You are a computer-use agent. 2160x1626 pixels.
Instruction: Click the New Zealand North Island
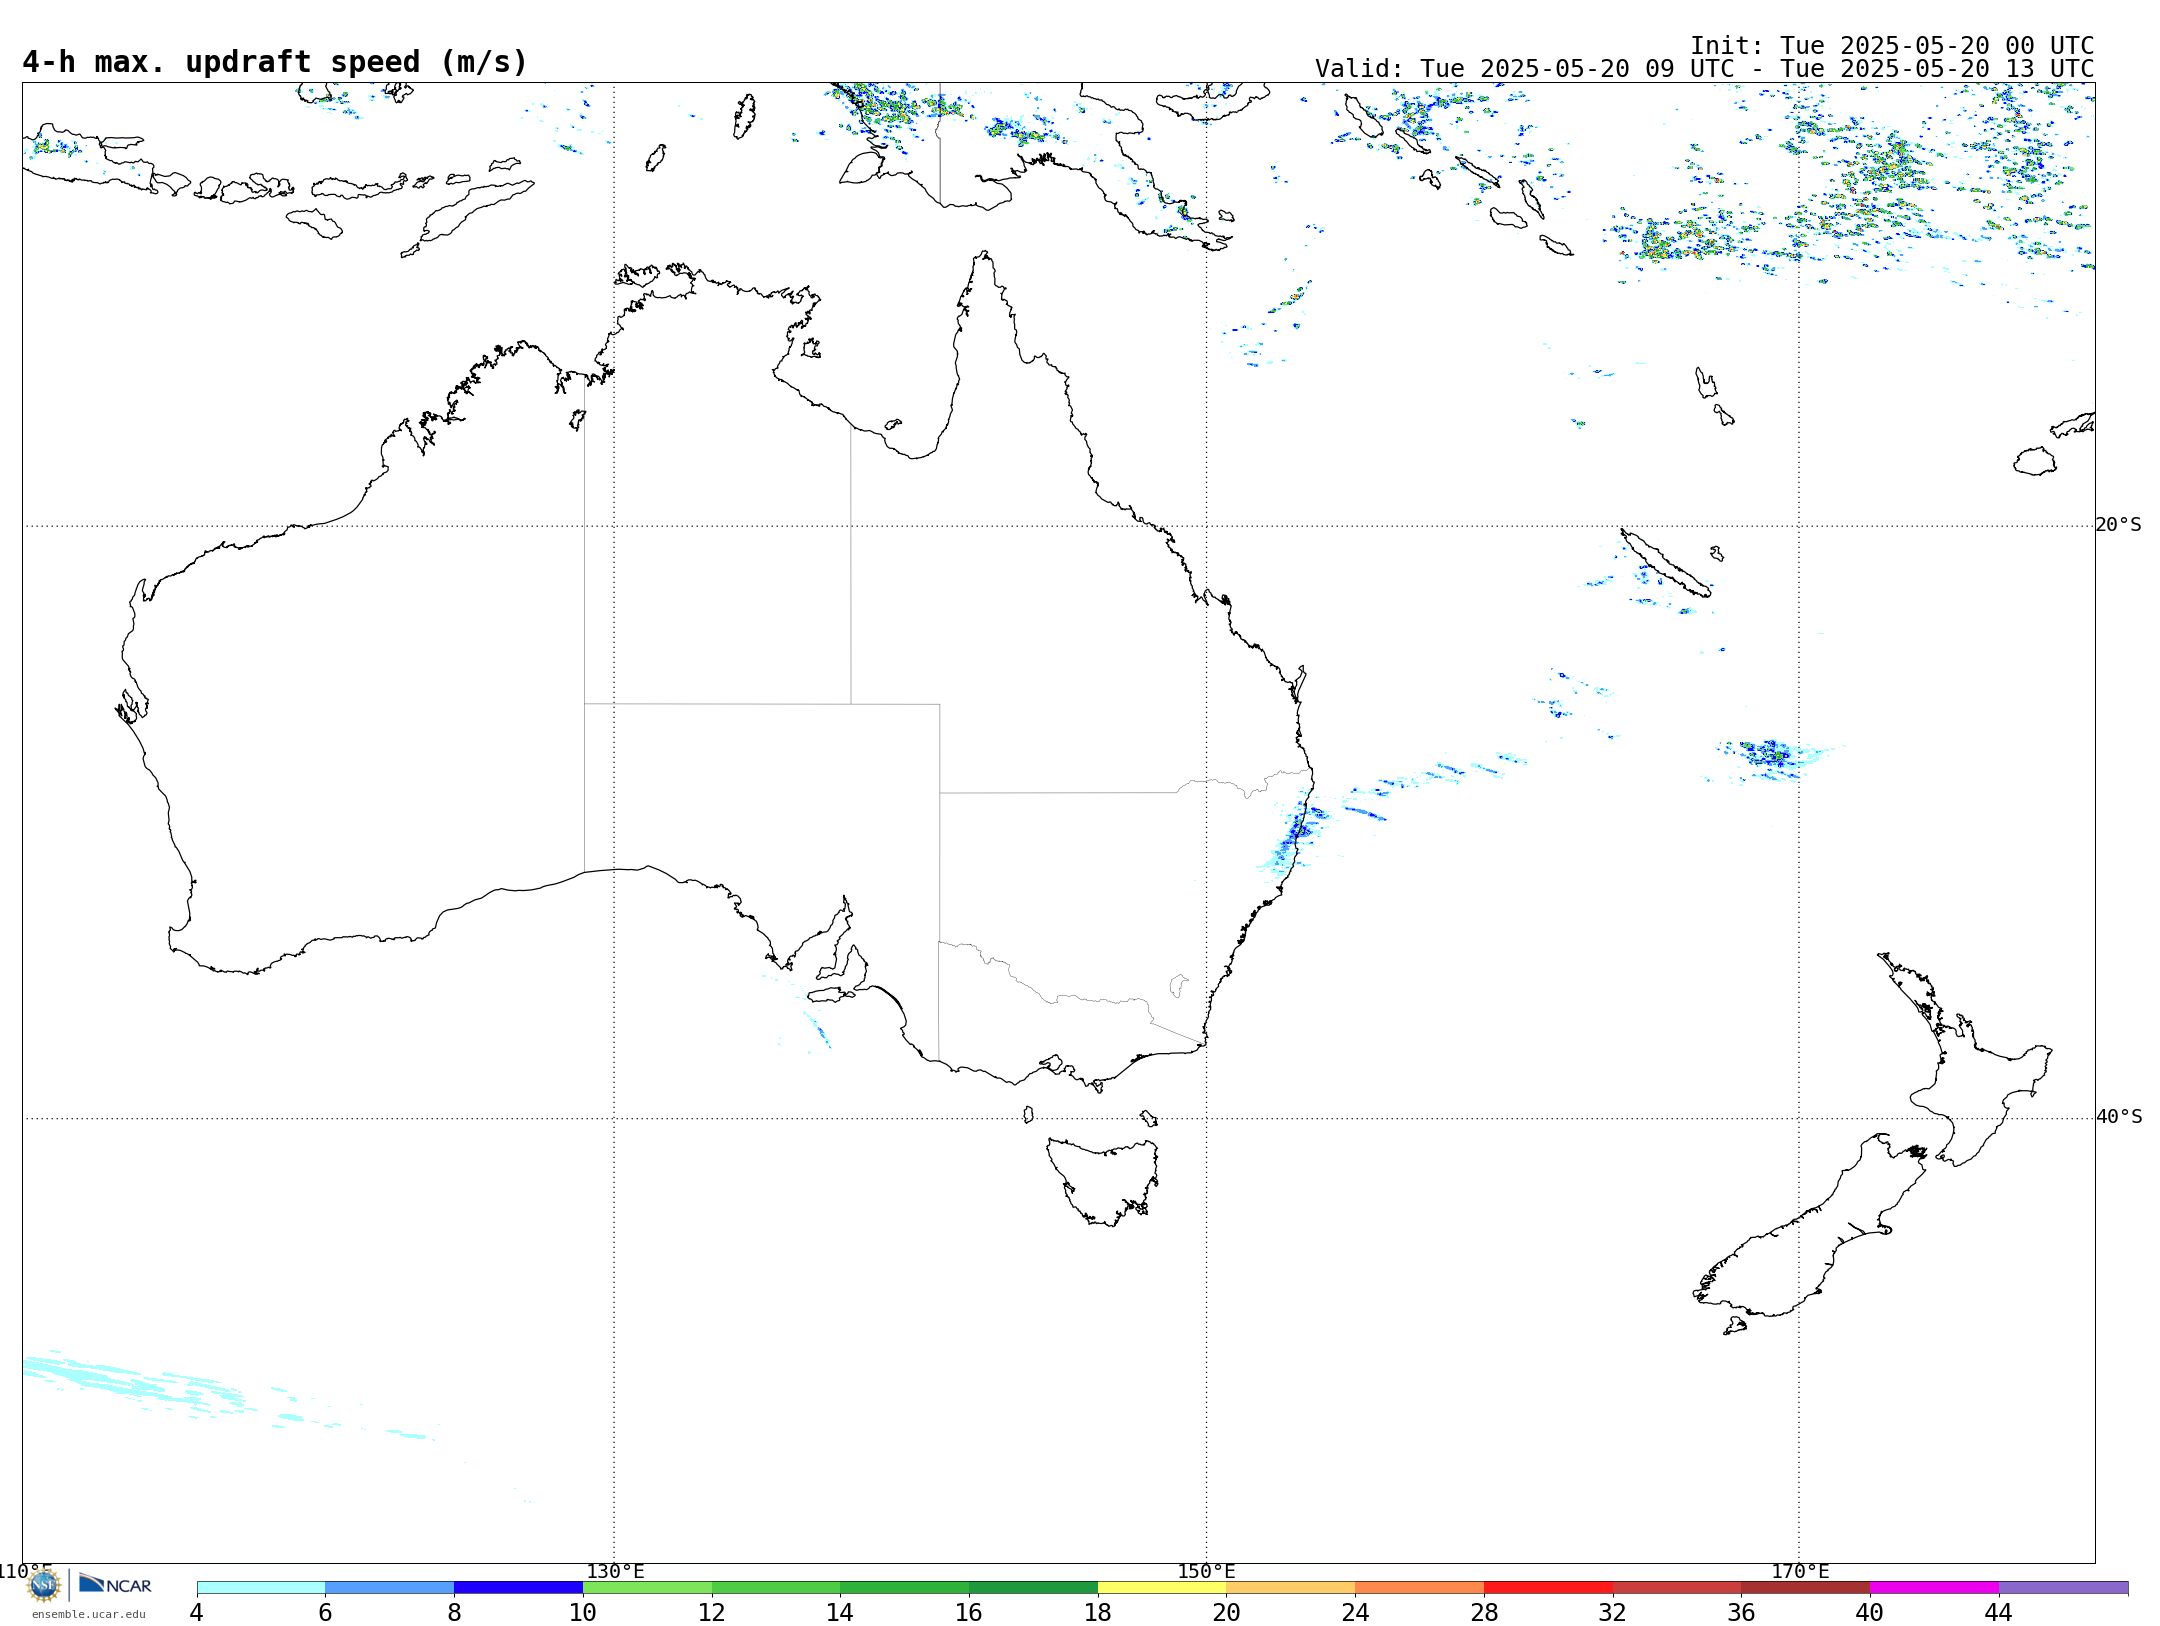point(1965,1060)
